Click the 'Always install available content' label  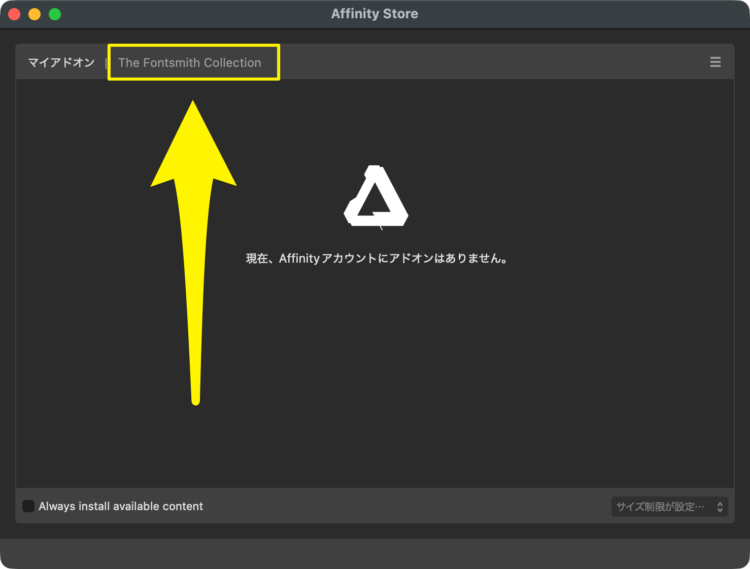[120, 506]
